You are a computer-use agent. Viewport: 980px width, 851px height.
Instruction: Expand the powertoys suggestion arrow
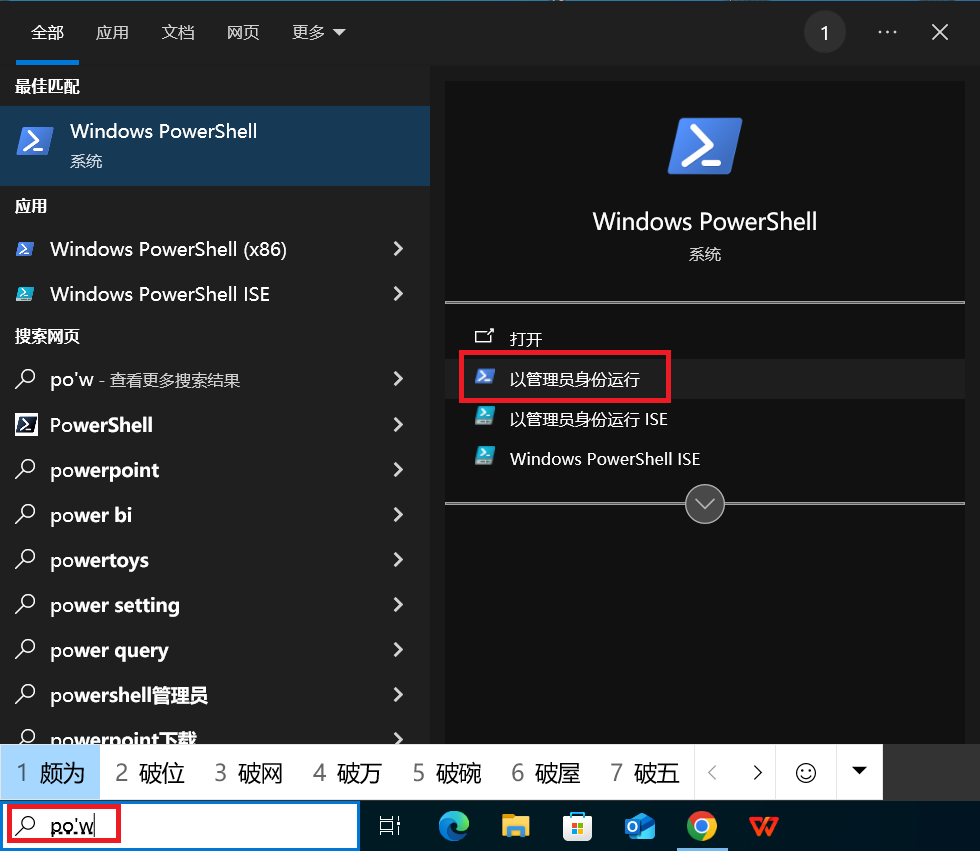pos(398,560)
